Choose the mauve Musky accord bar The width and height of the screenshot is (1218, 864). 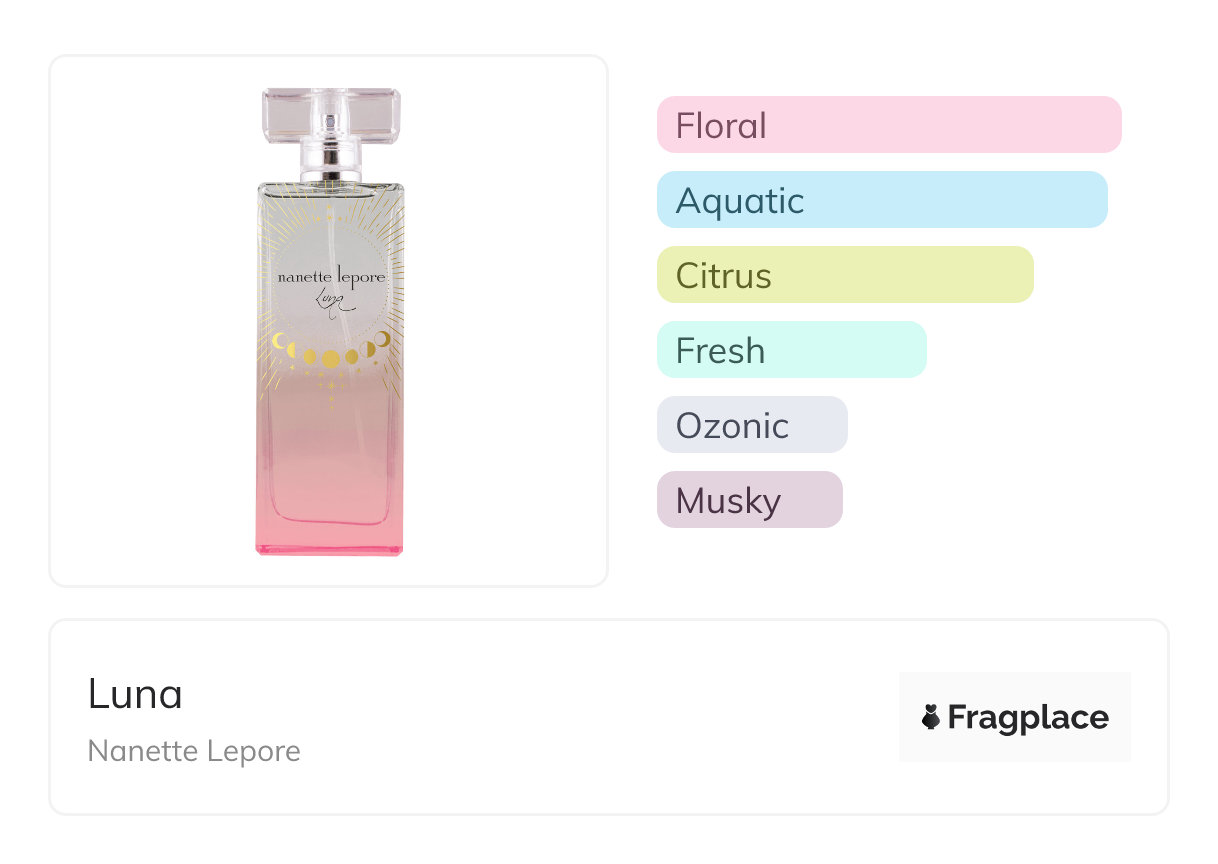[749, 500]
